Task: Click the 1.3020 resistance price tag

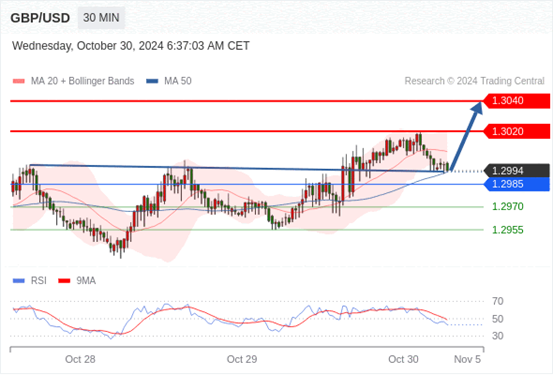Action: [x=517, y=132]
